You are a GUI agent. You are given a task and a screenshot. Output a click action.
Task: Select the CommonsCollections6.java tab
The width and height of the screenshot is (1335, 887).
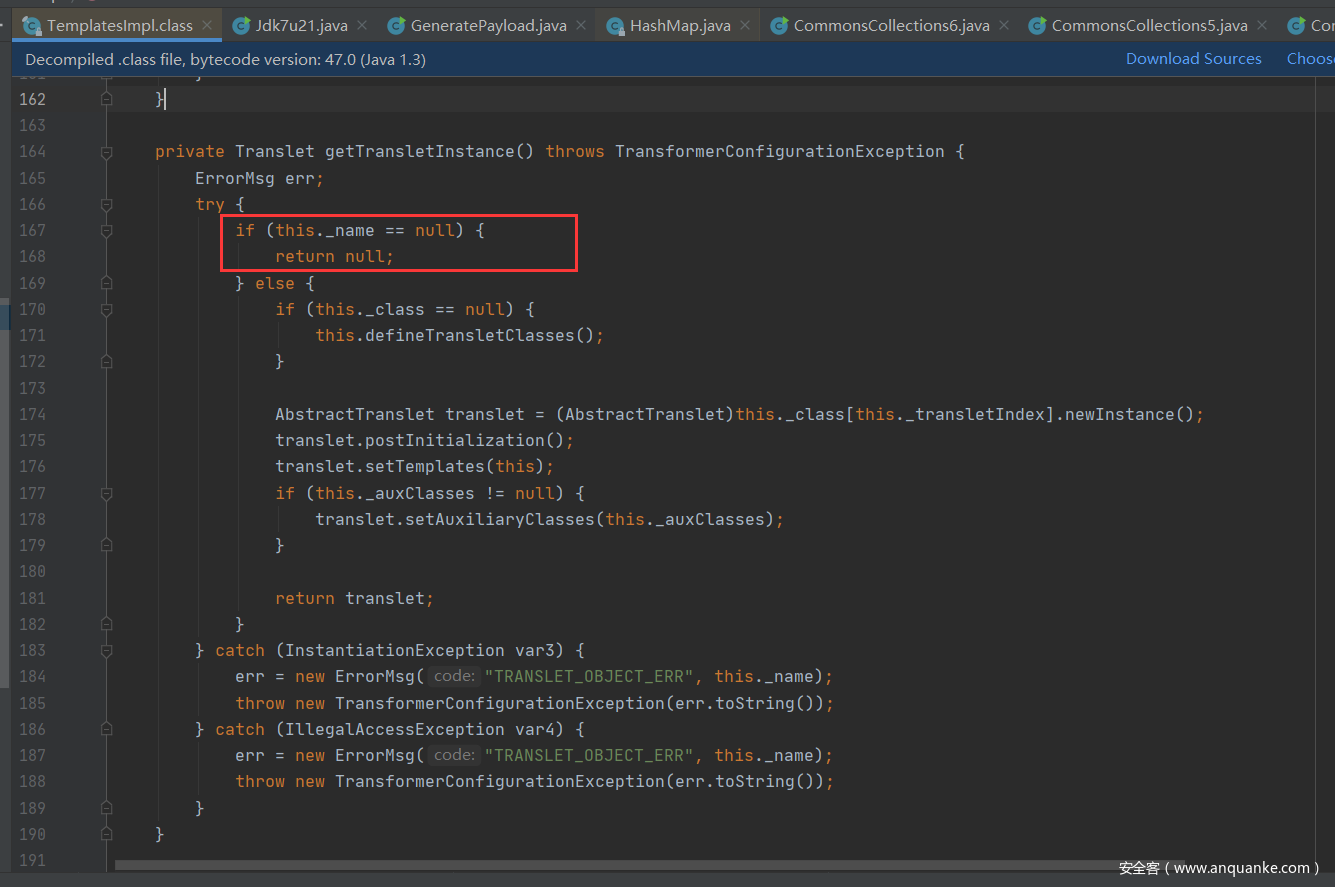pyautogui.click(x=890, y=26)
